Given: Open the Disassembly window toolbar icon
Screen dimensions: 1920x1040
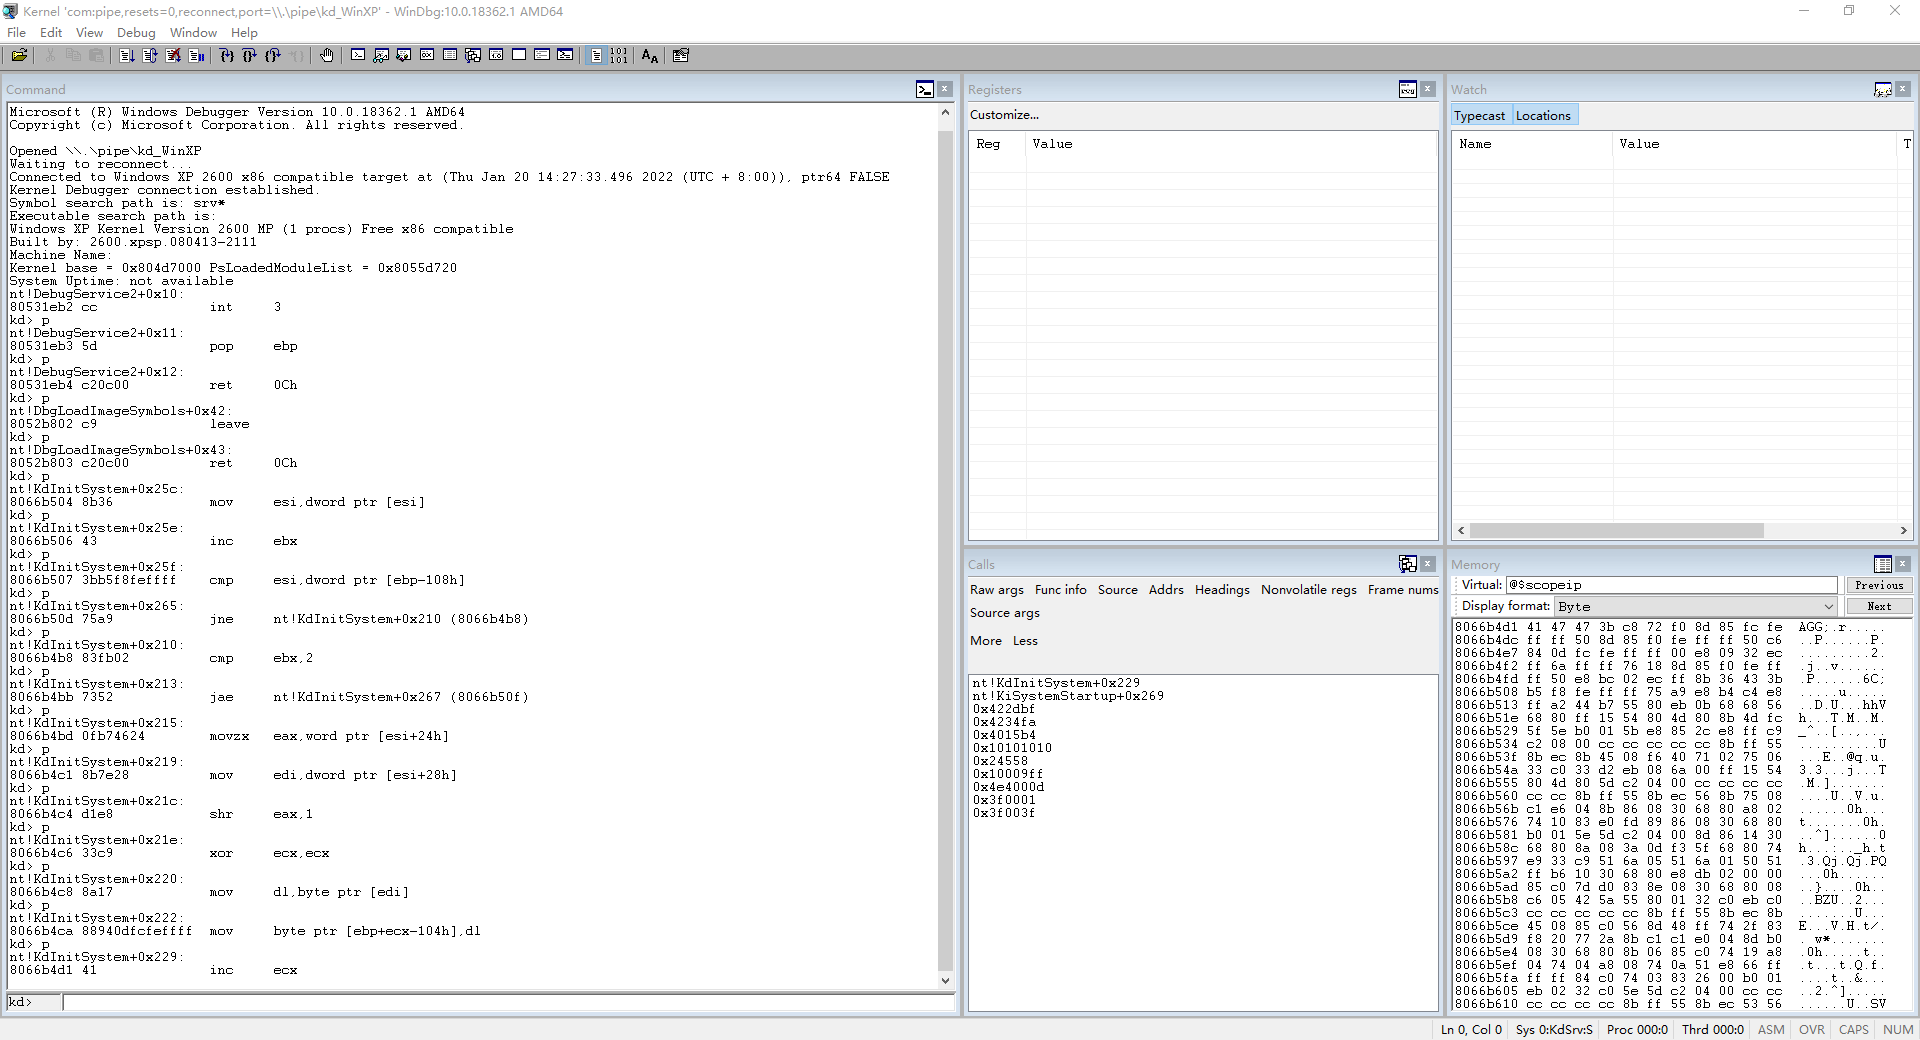Looking at the screenshot, I should [x=496, y=56].
